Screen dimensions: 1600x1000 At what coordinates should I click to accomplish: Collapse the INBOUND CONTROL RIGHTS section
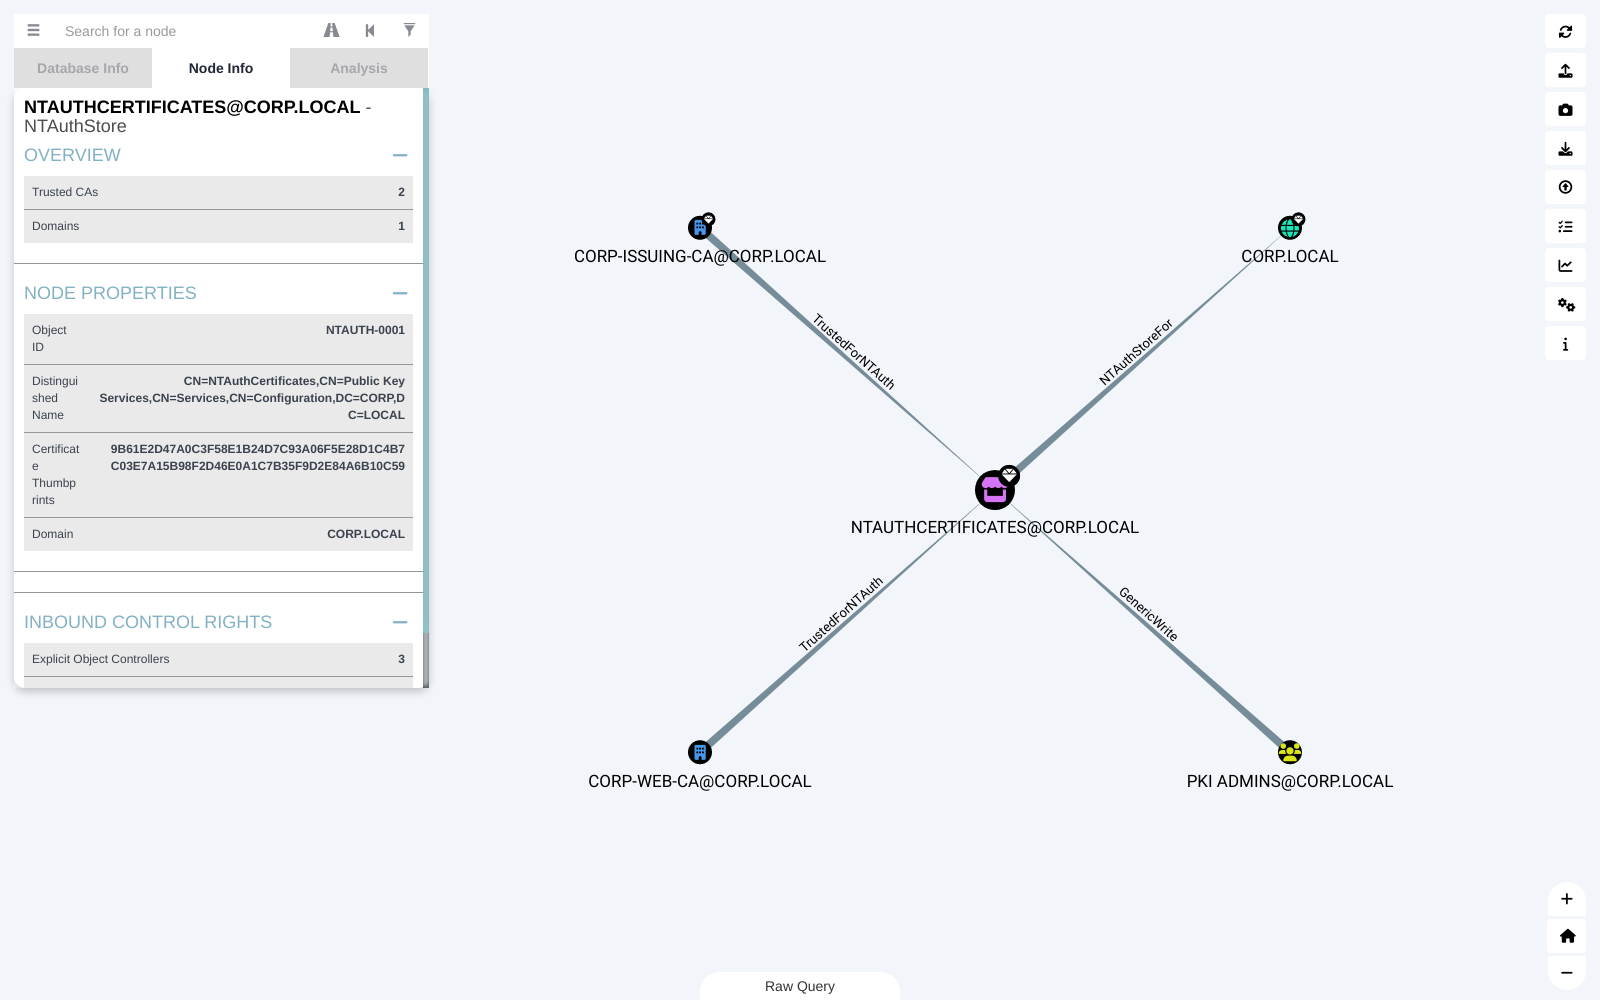tap(400, 622)
